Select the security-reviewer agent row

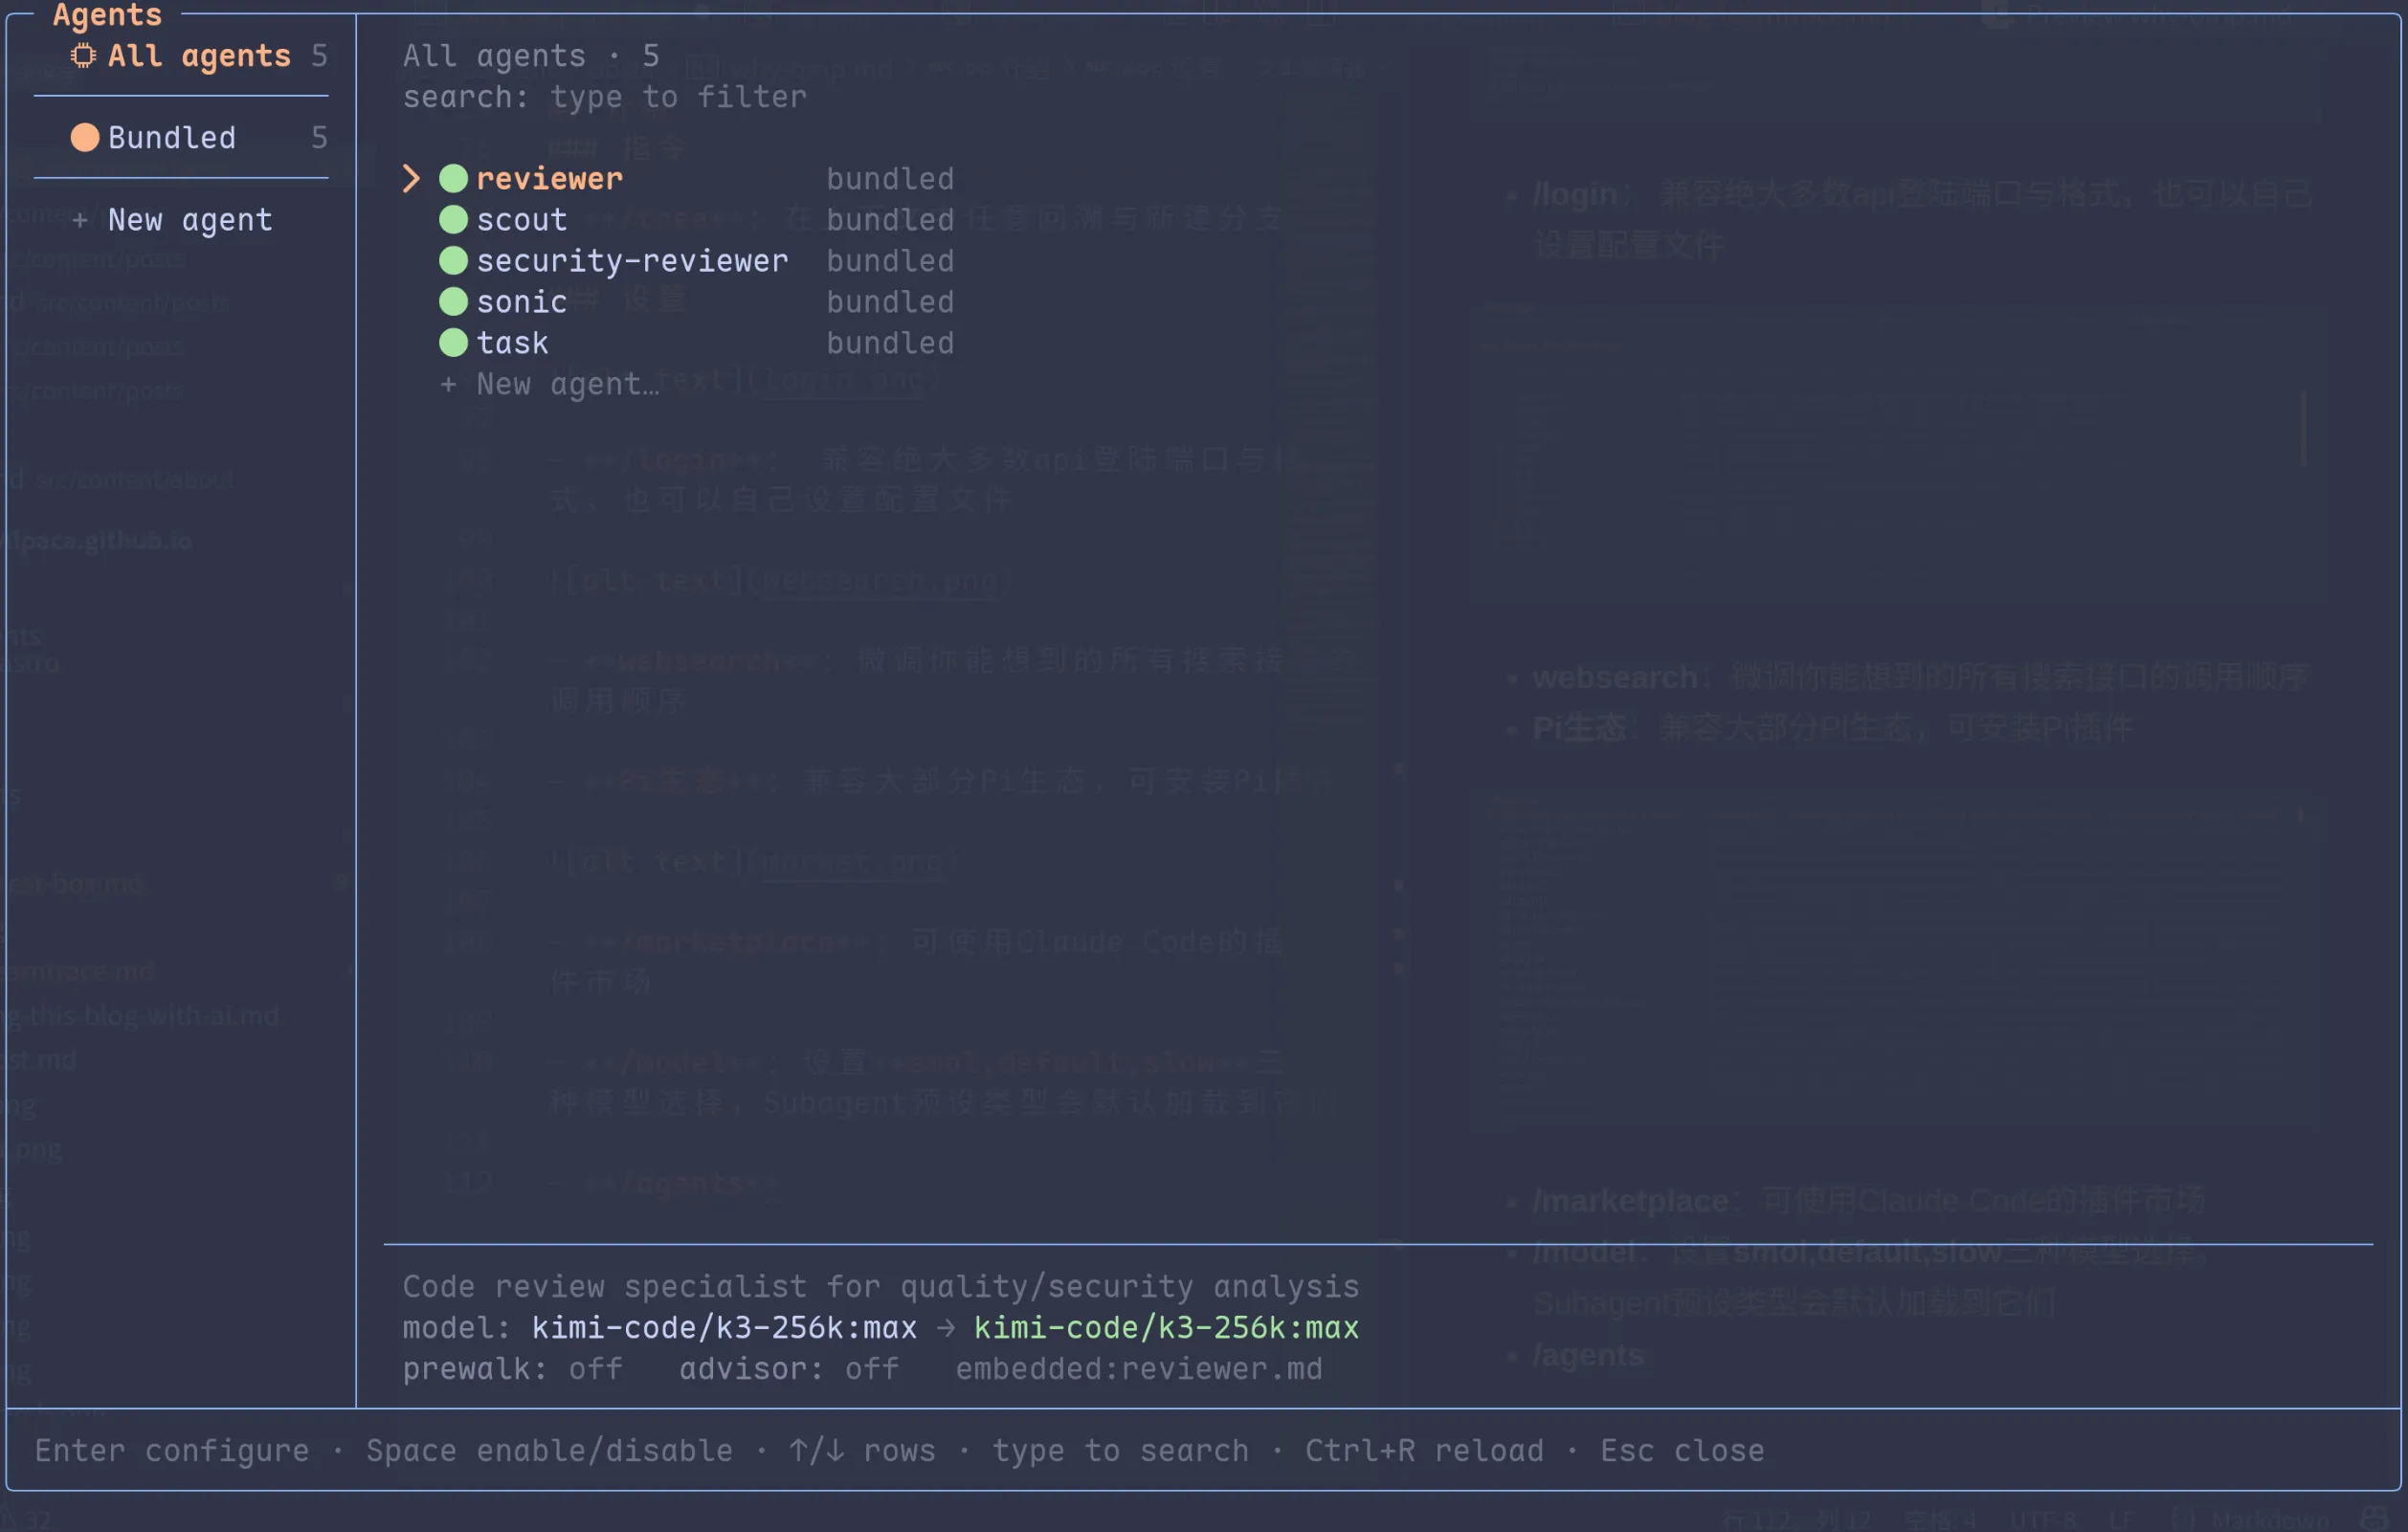(697, 261)
